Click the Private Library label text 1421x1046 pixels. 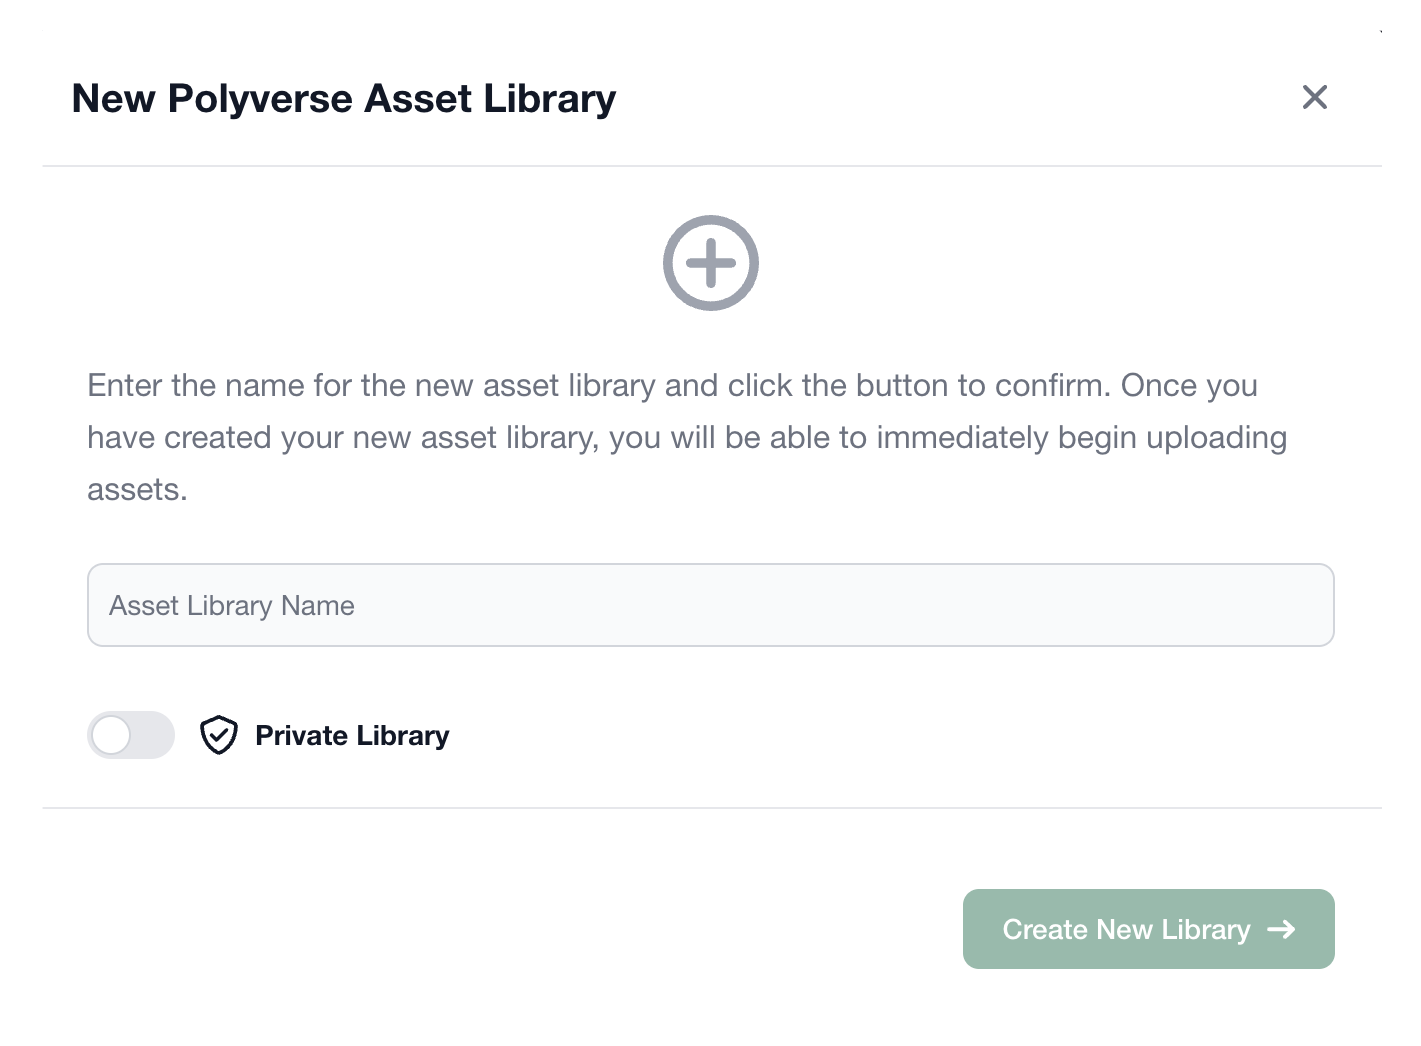[352, 735]
